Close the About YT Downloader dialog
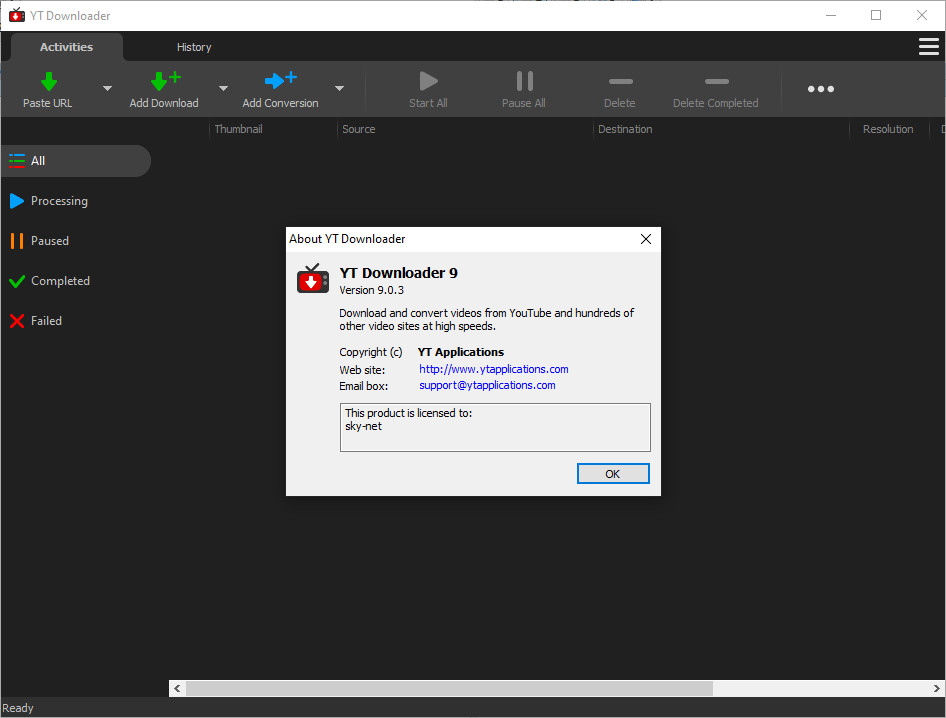The image size is (946, 718). (646, 239)
